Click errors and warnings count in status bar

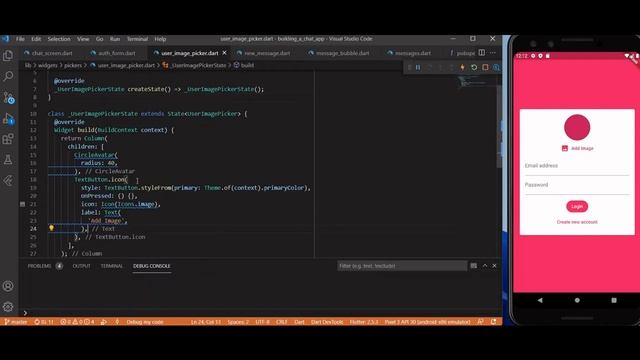click(77, 322)
